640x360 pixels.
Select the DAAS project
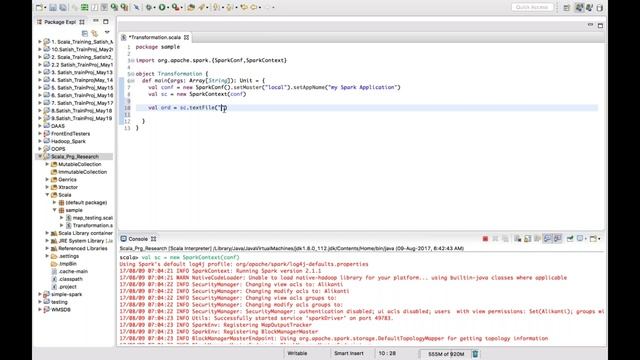54,126
